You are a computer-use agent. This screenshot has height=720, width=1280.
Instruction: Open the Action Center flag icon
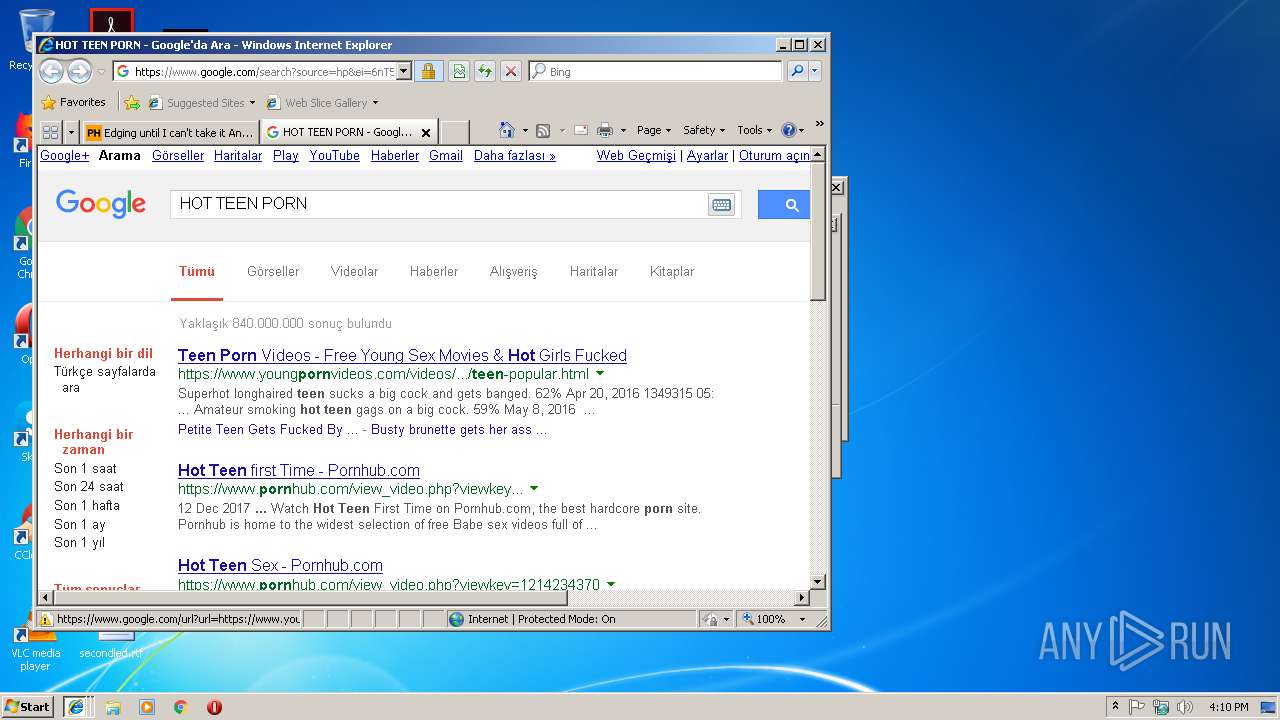click(1137, 707)
